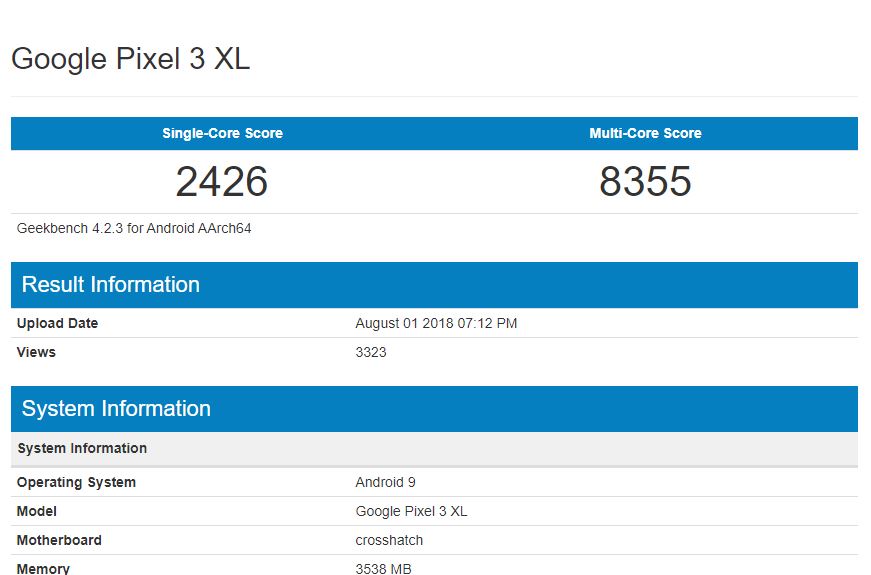Click the Android 9 value
The width and height of the screenshot is (871, 575).
(x=386, y=482)
